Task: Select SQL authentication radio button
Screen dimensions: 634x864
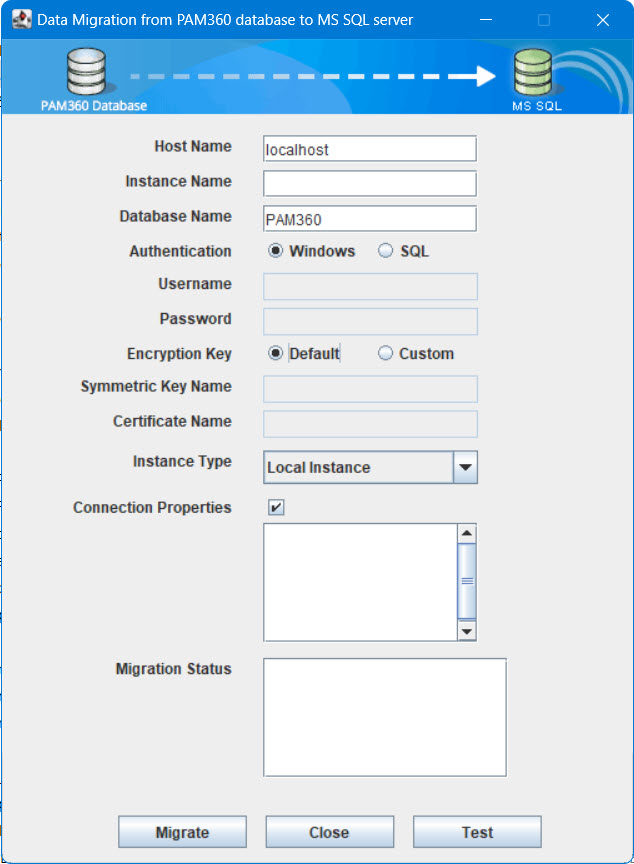Action: click(386, 251)
